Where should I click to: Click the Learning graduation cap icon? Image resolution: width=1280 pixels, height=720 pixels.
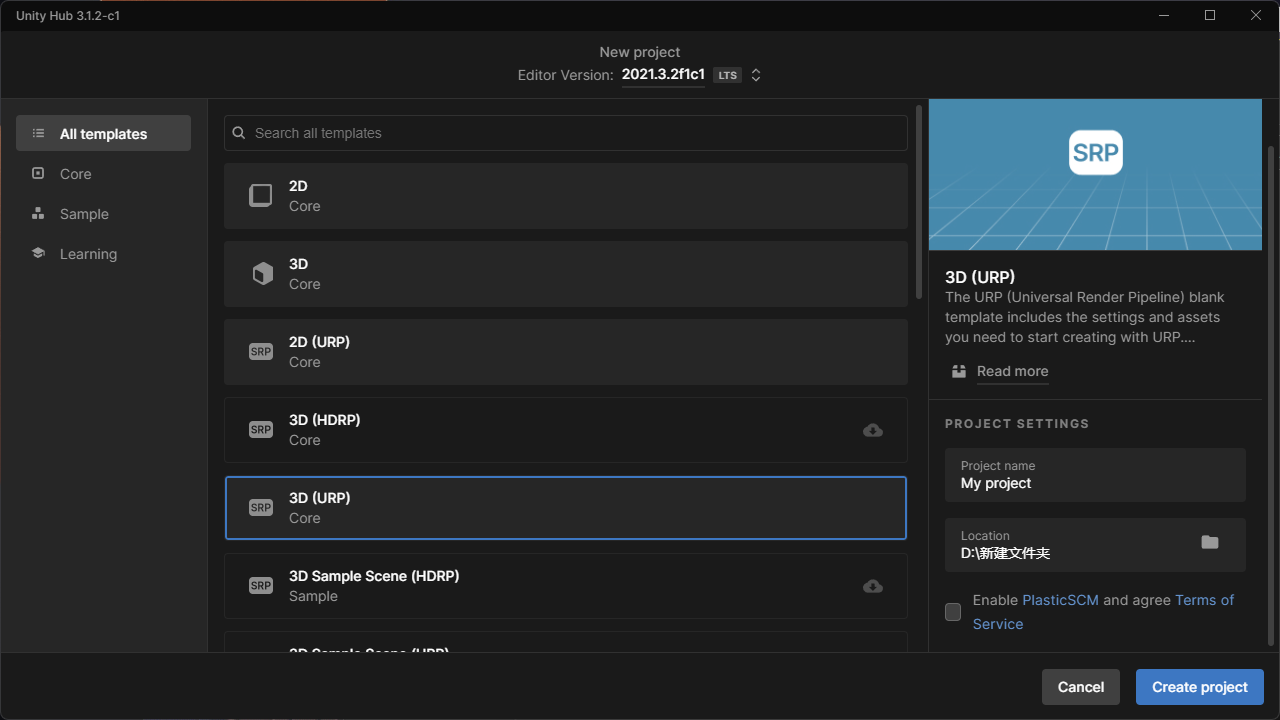38,253
